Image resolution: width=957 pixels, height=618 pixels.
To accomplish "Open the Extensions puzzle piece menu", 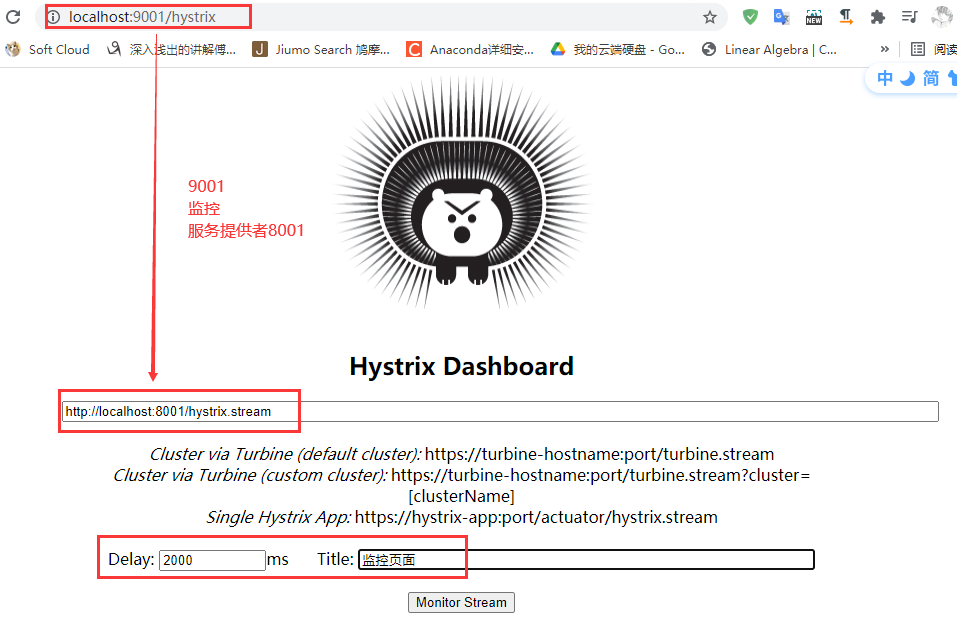I will pyautogui.click(x=878, y=17).
